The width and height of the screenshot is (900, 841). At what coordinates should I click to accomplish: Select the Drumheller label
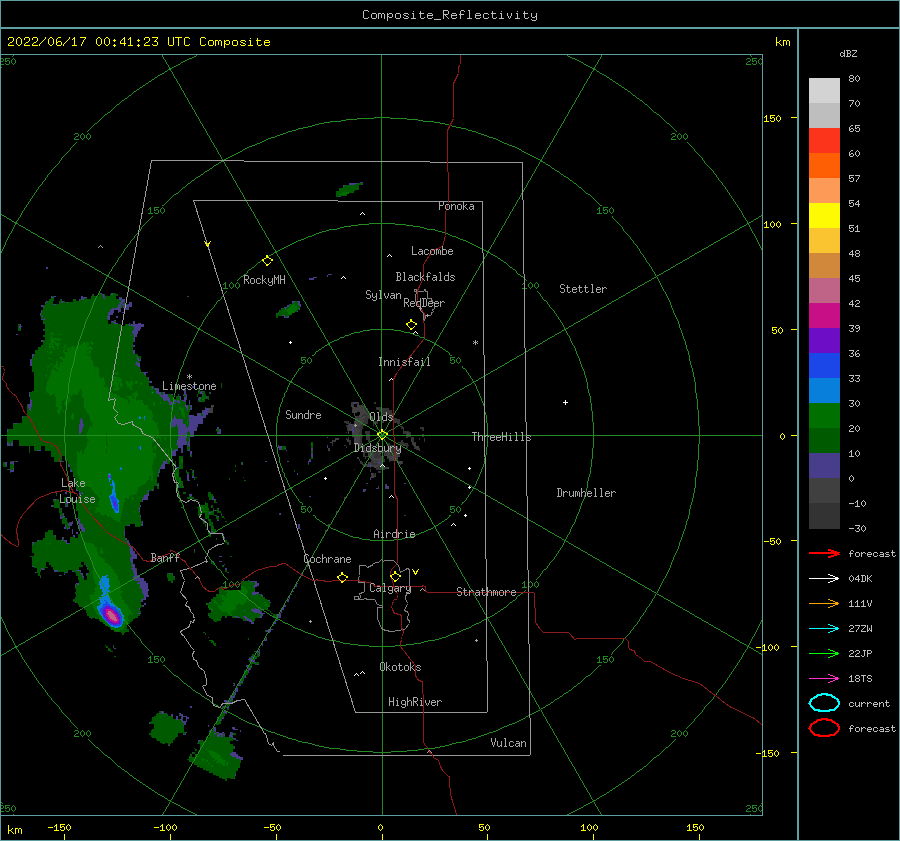[x=586, y=493]
